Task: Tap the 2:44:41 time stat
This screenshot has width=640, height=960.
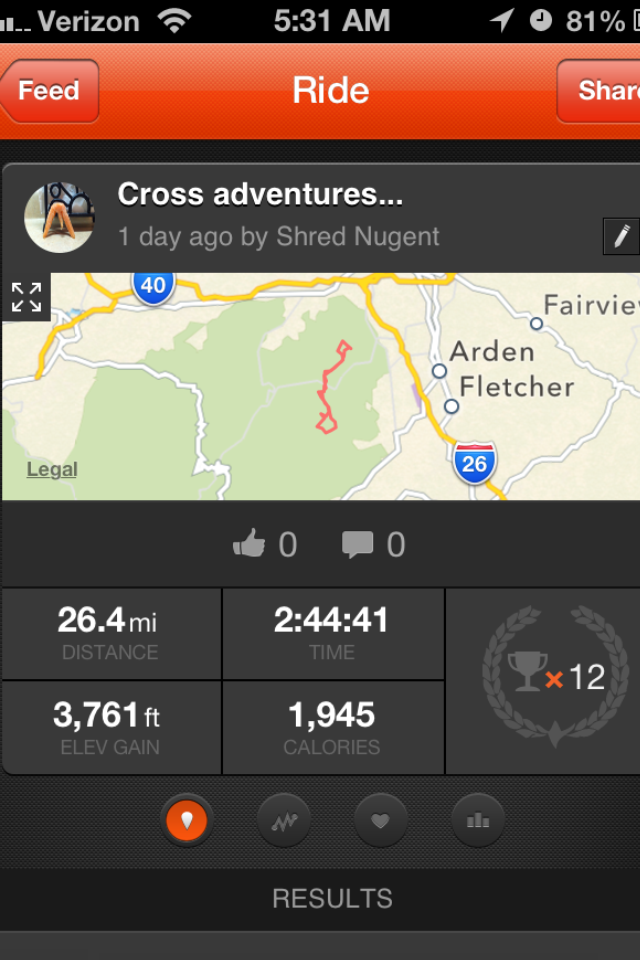Action: pos(331,634)
